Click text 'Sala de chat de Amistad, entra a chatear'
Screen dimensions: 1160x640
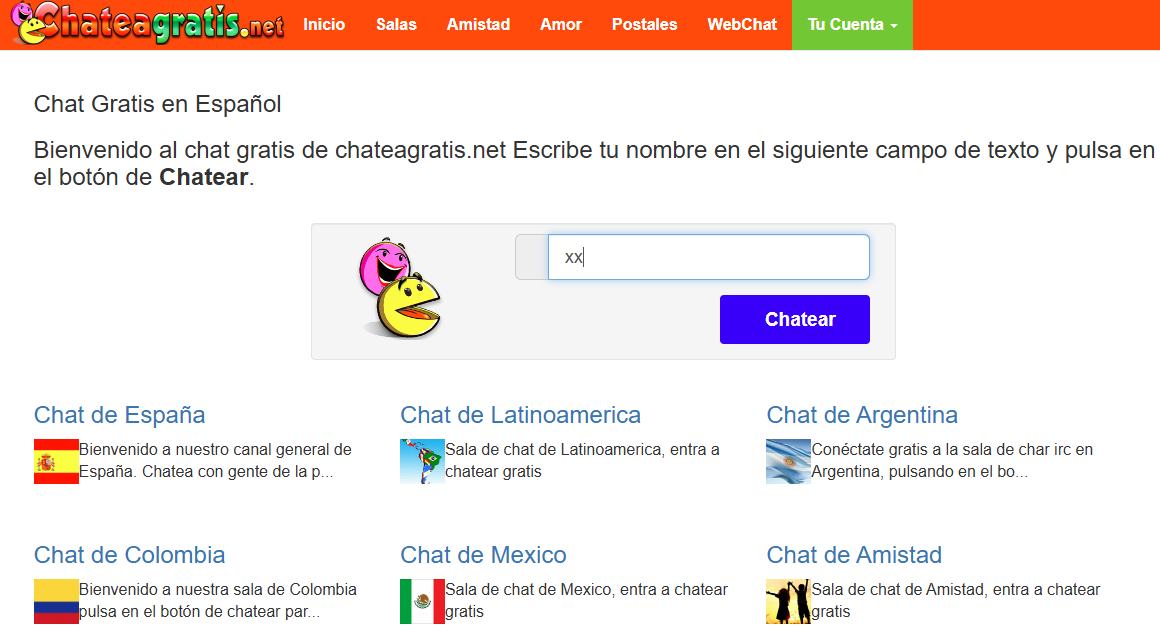point(956,590)
